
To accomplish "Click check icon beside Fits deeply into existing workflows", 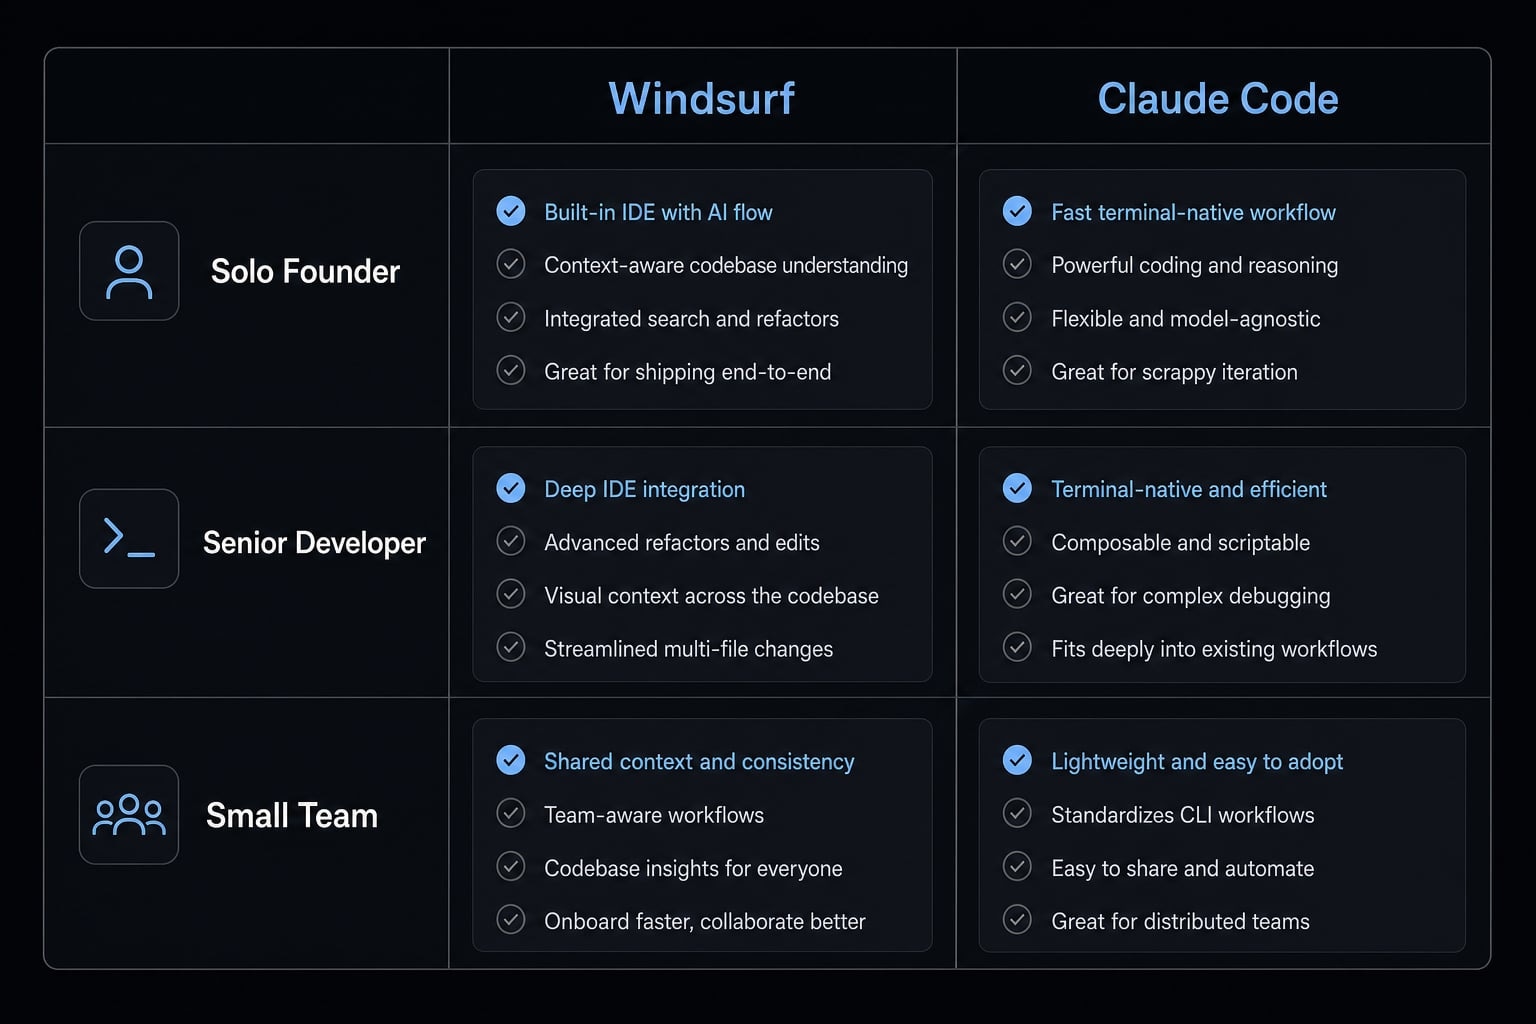I will (1017, 647).
